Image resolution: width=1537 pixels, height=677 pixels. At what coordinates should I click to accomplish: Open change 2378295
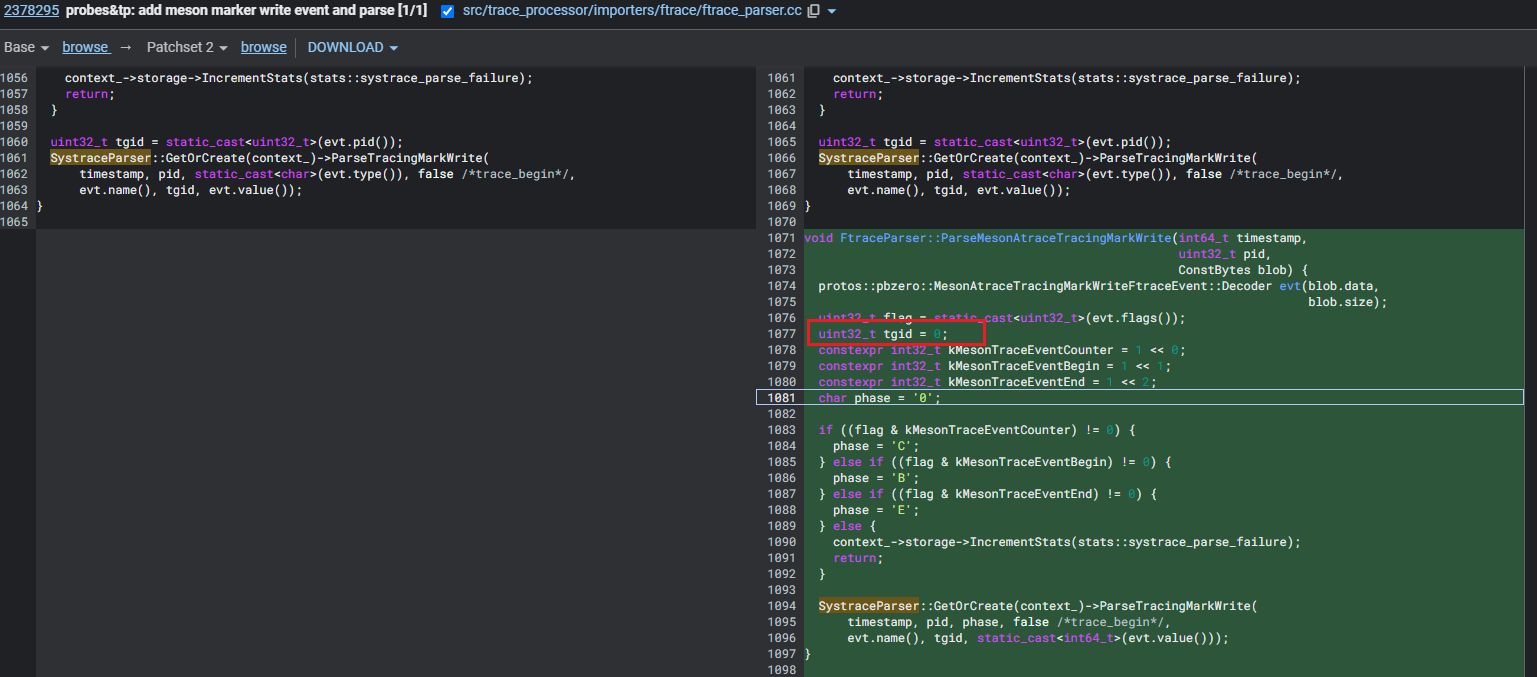pos(30,13)
